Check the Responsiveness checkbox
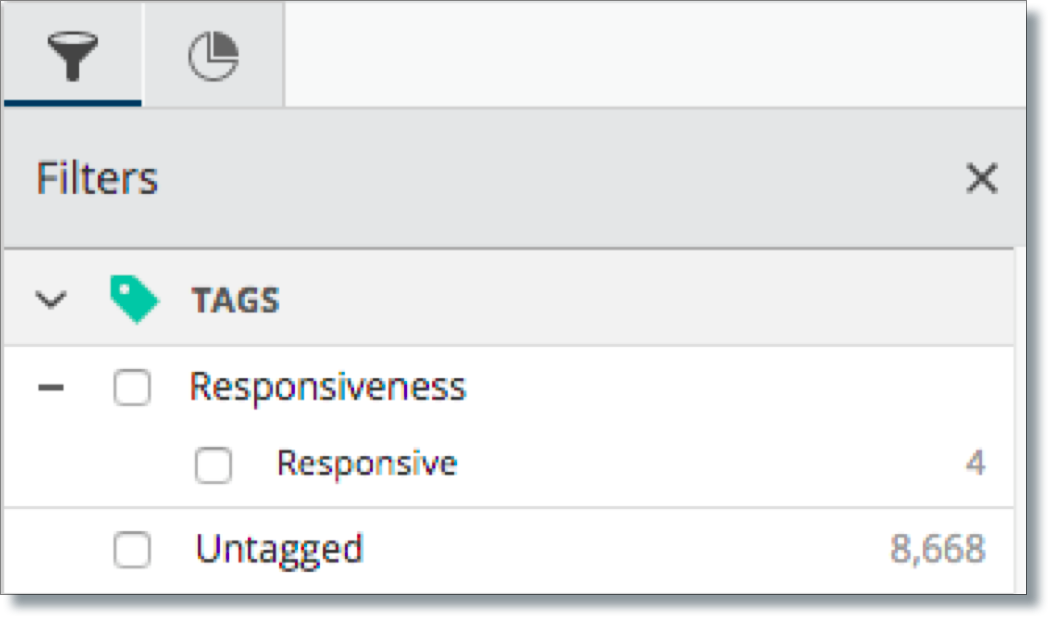 click(132, 387)
